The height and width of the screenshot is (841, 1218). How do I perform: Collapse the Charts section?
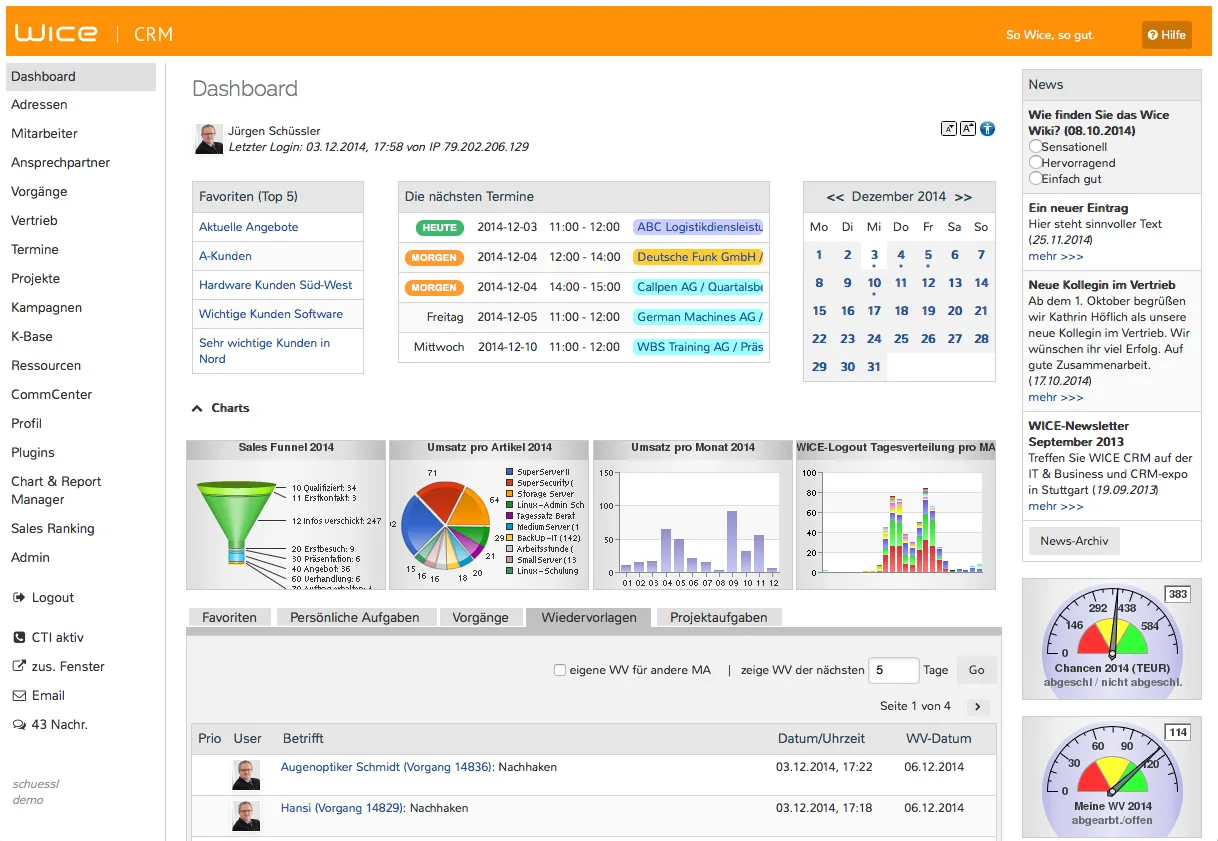click(197, 408)
